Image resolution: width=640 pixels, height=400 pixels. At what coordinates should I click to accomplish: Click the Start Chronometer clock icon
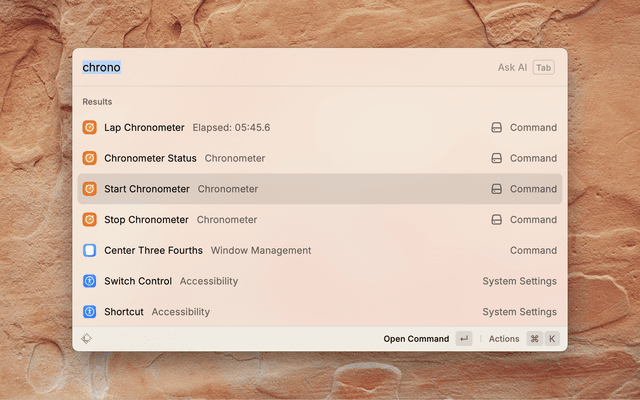pyautogui.click(x=90, y=189)
